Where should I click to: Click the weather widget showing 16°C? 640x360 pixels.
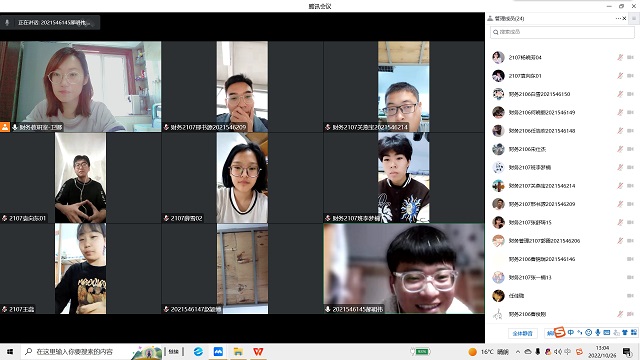click(489, 351)
